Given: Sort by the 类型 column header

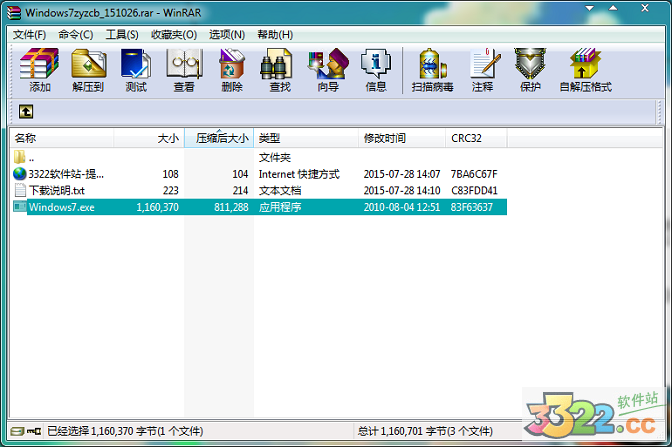Looking at the screenshot, I should coord(306,138).
